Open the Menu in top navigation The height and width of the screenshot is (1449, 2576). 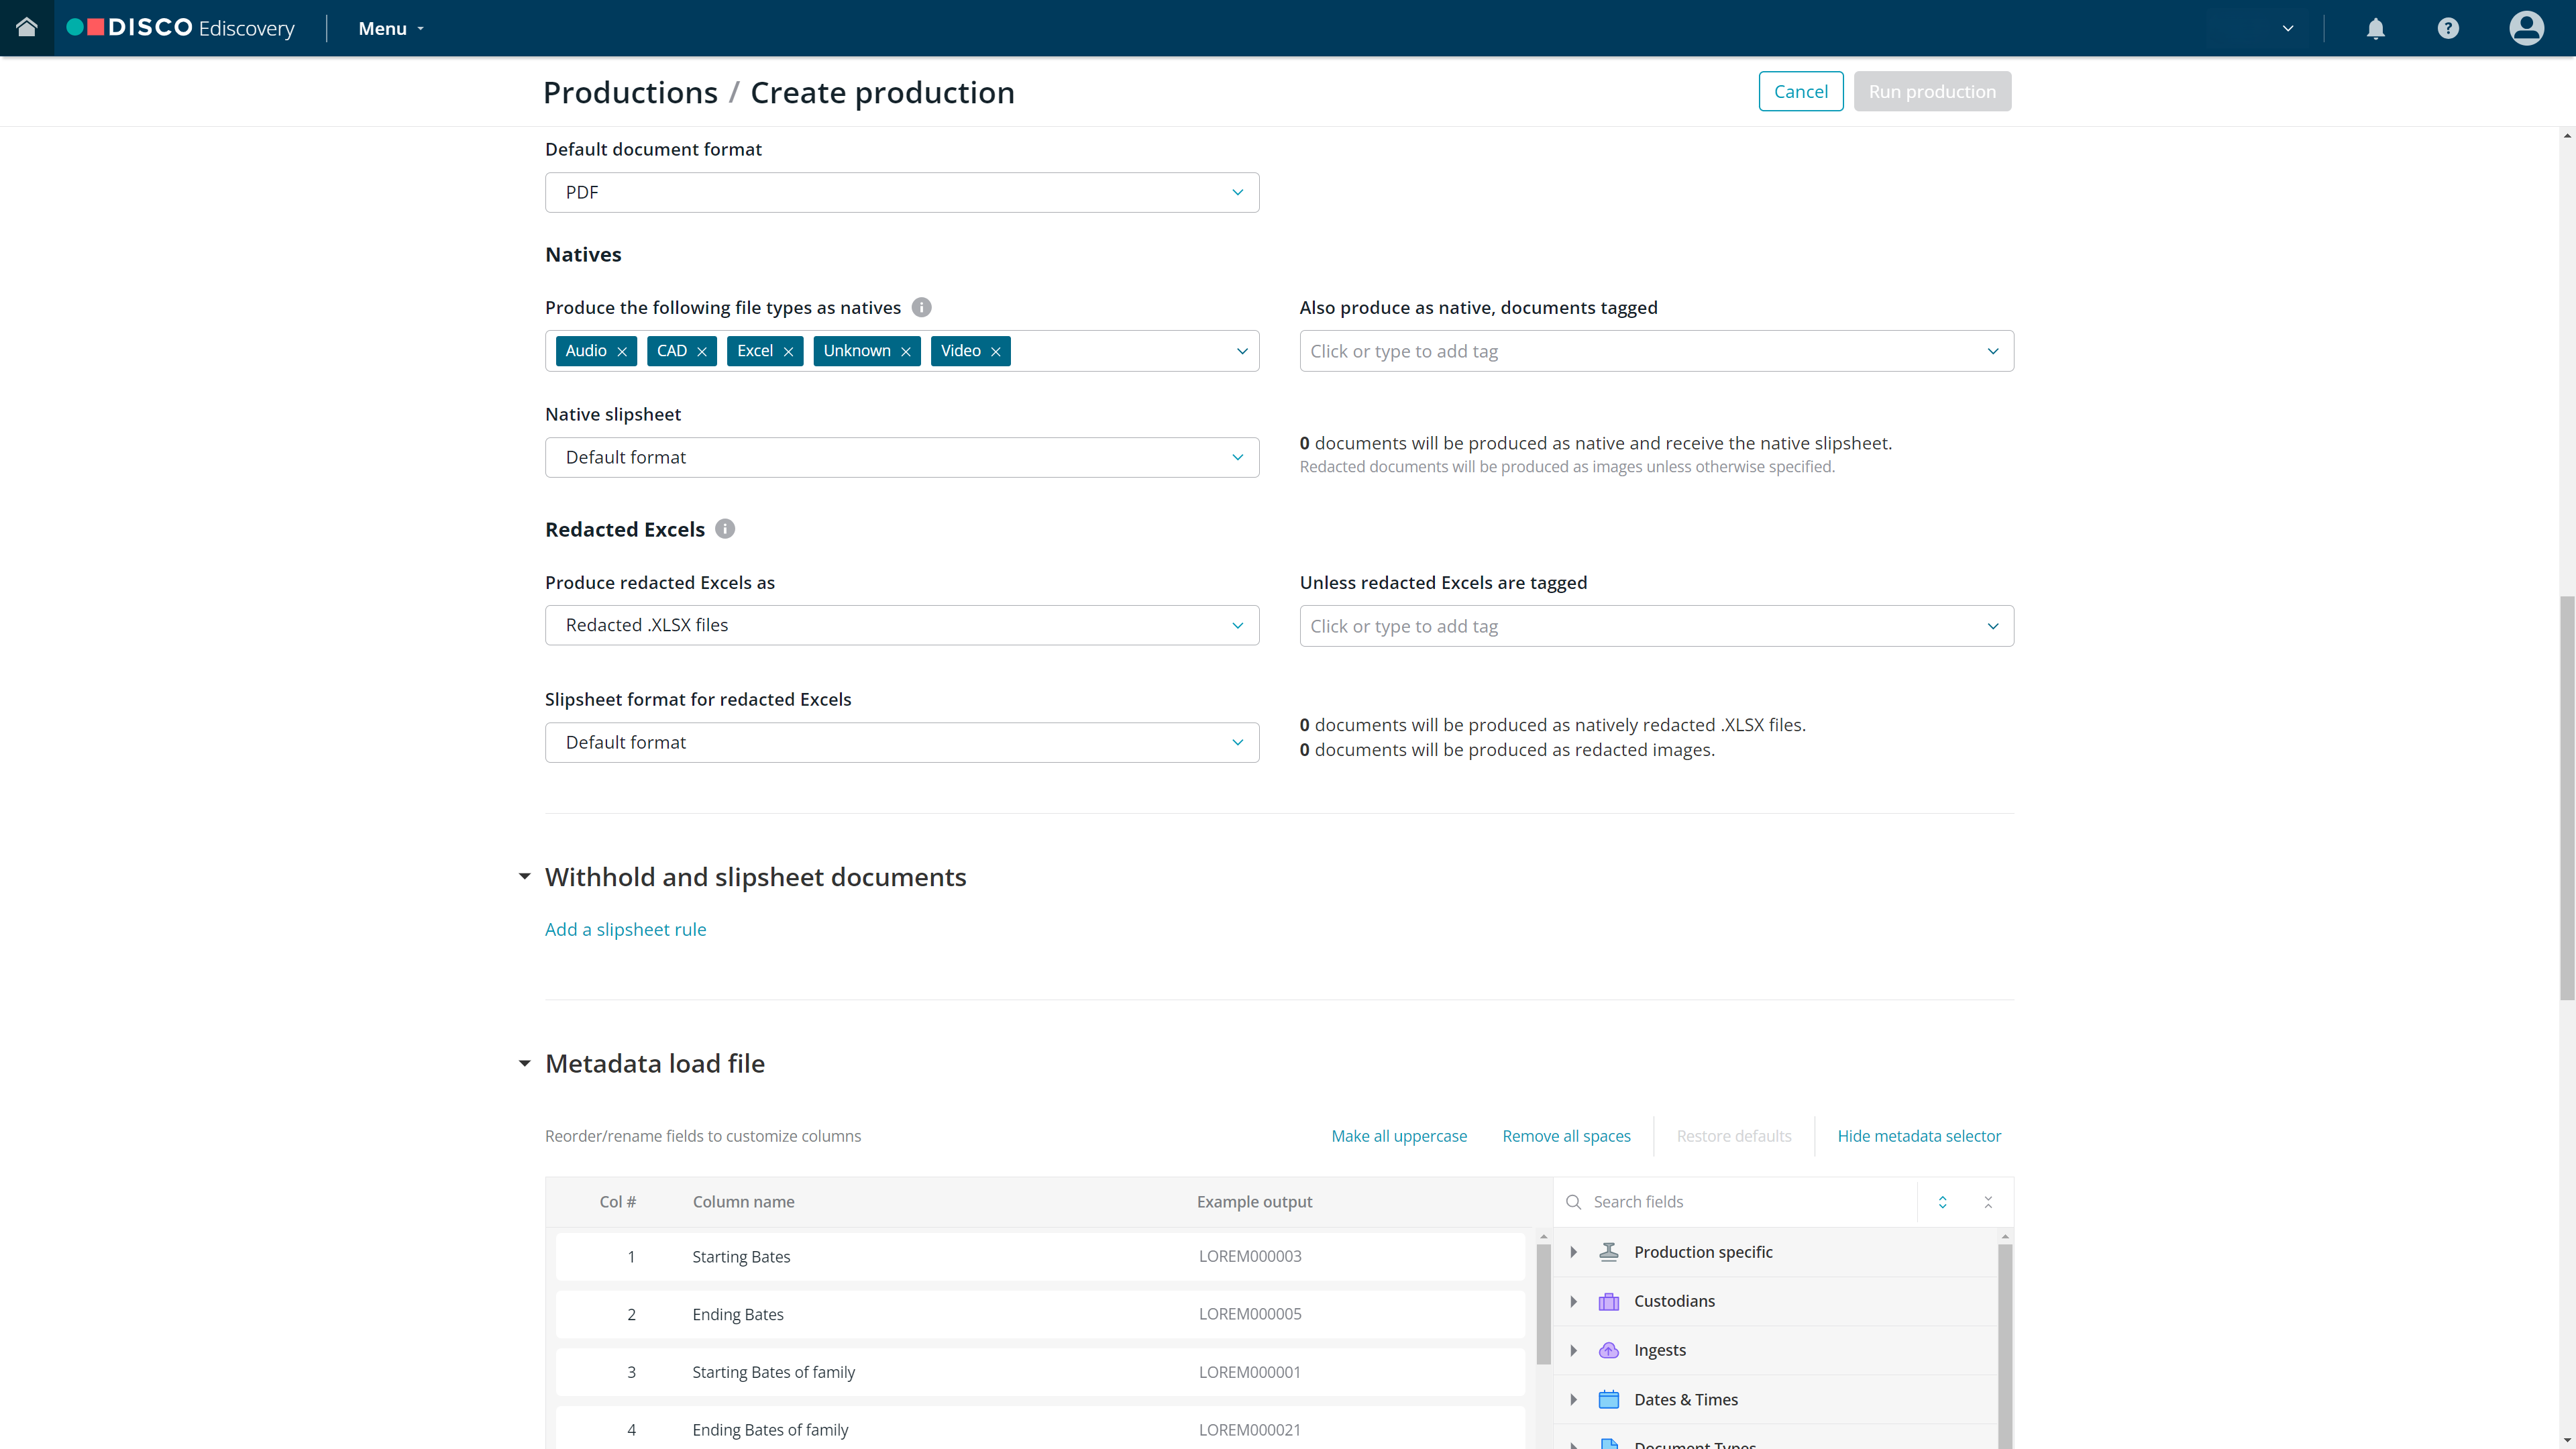click(x=391, y=28)
